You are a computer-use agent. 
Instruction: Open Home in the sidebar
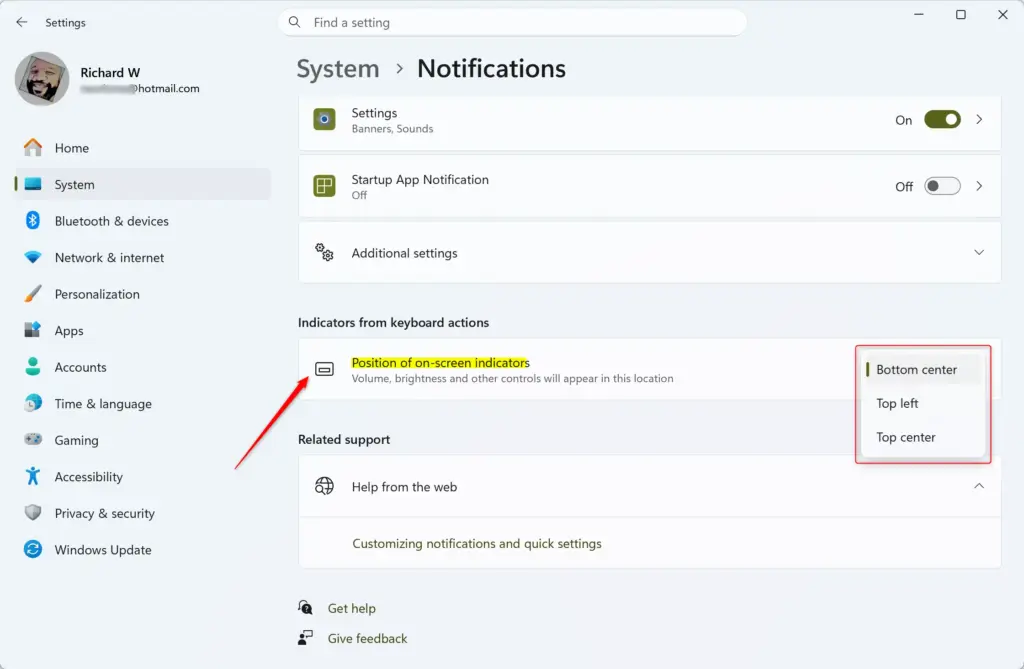(143, 148)
